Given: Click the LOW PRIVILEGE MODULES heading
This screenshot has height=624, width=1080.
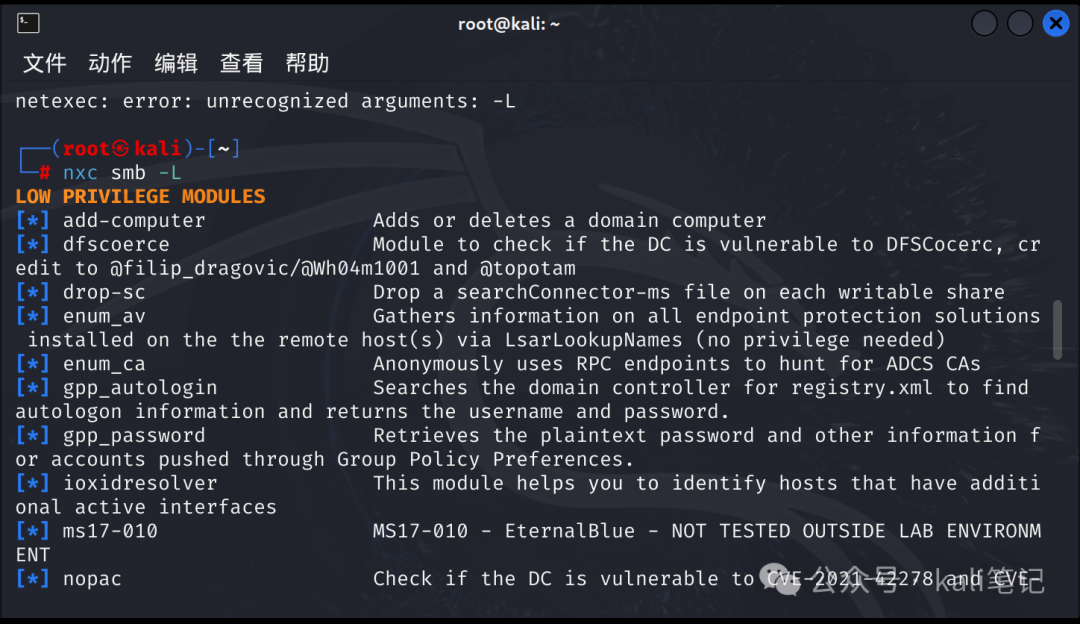Looking at the screenshot, I should pyautogui.click(x=141, y=196).
